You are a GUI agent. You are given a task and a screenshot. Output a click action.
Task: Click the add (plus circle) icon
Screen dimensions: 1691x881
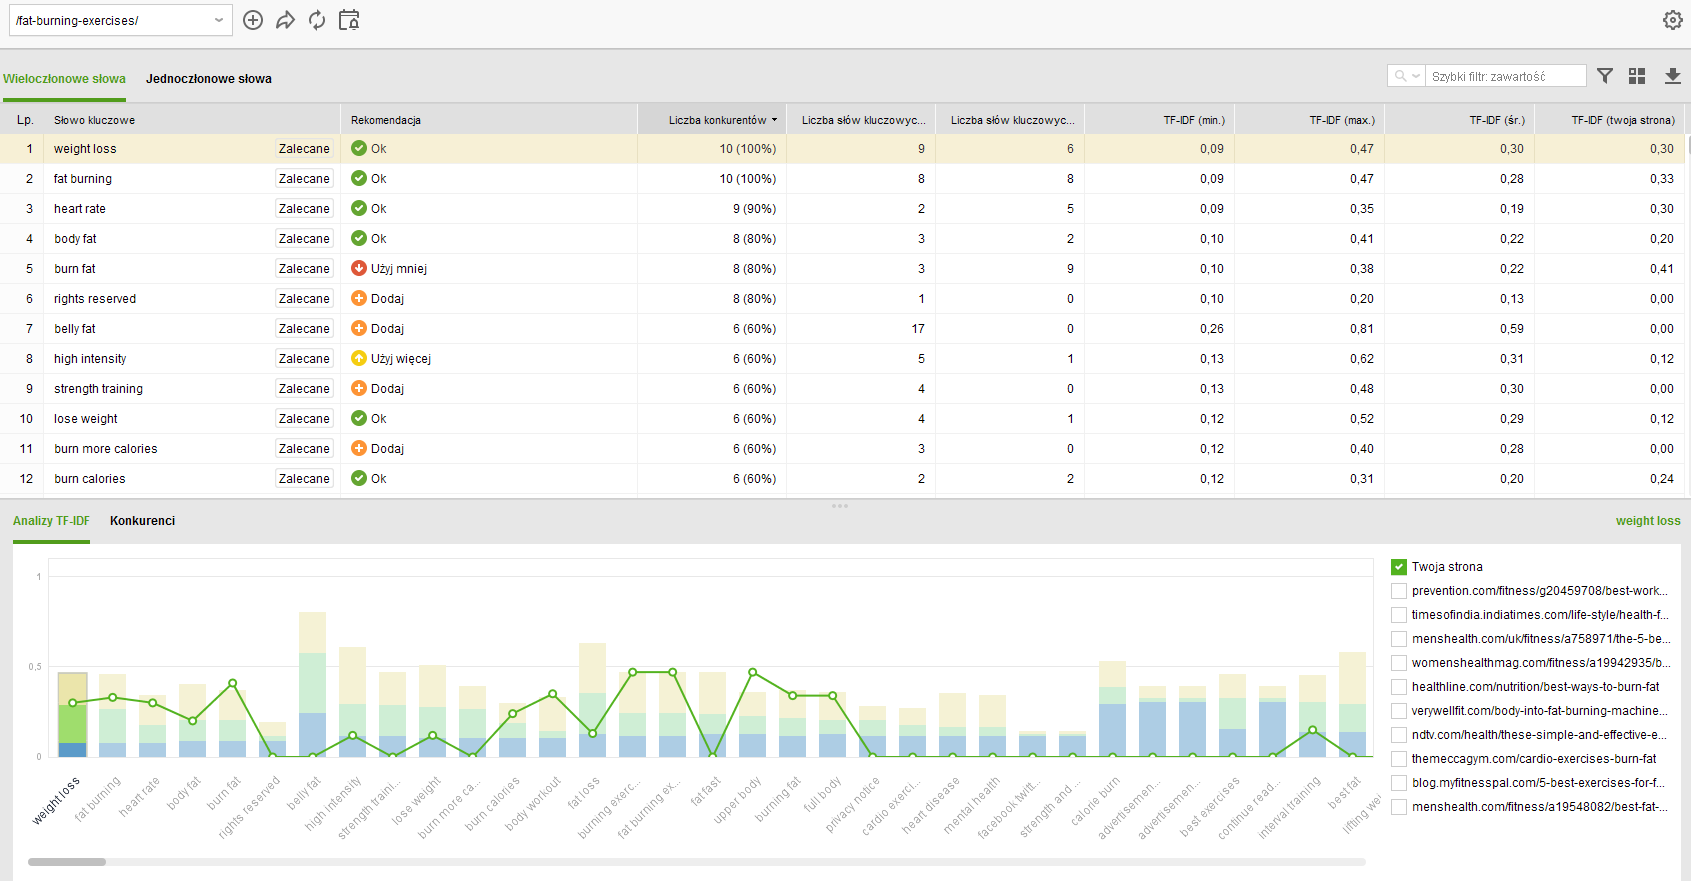[x=253, y=20]
